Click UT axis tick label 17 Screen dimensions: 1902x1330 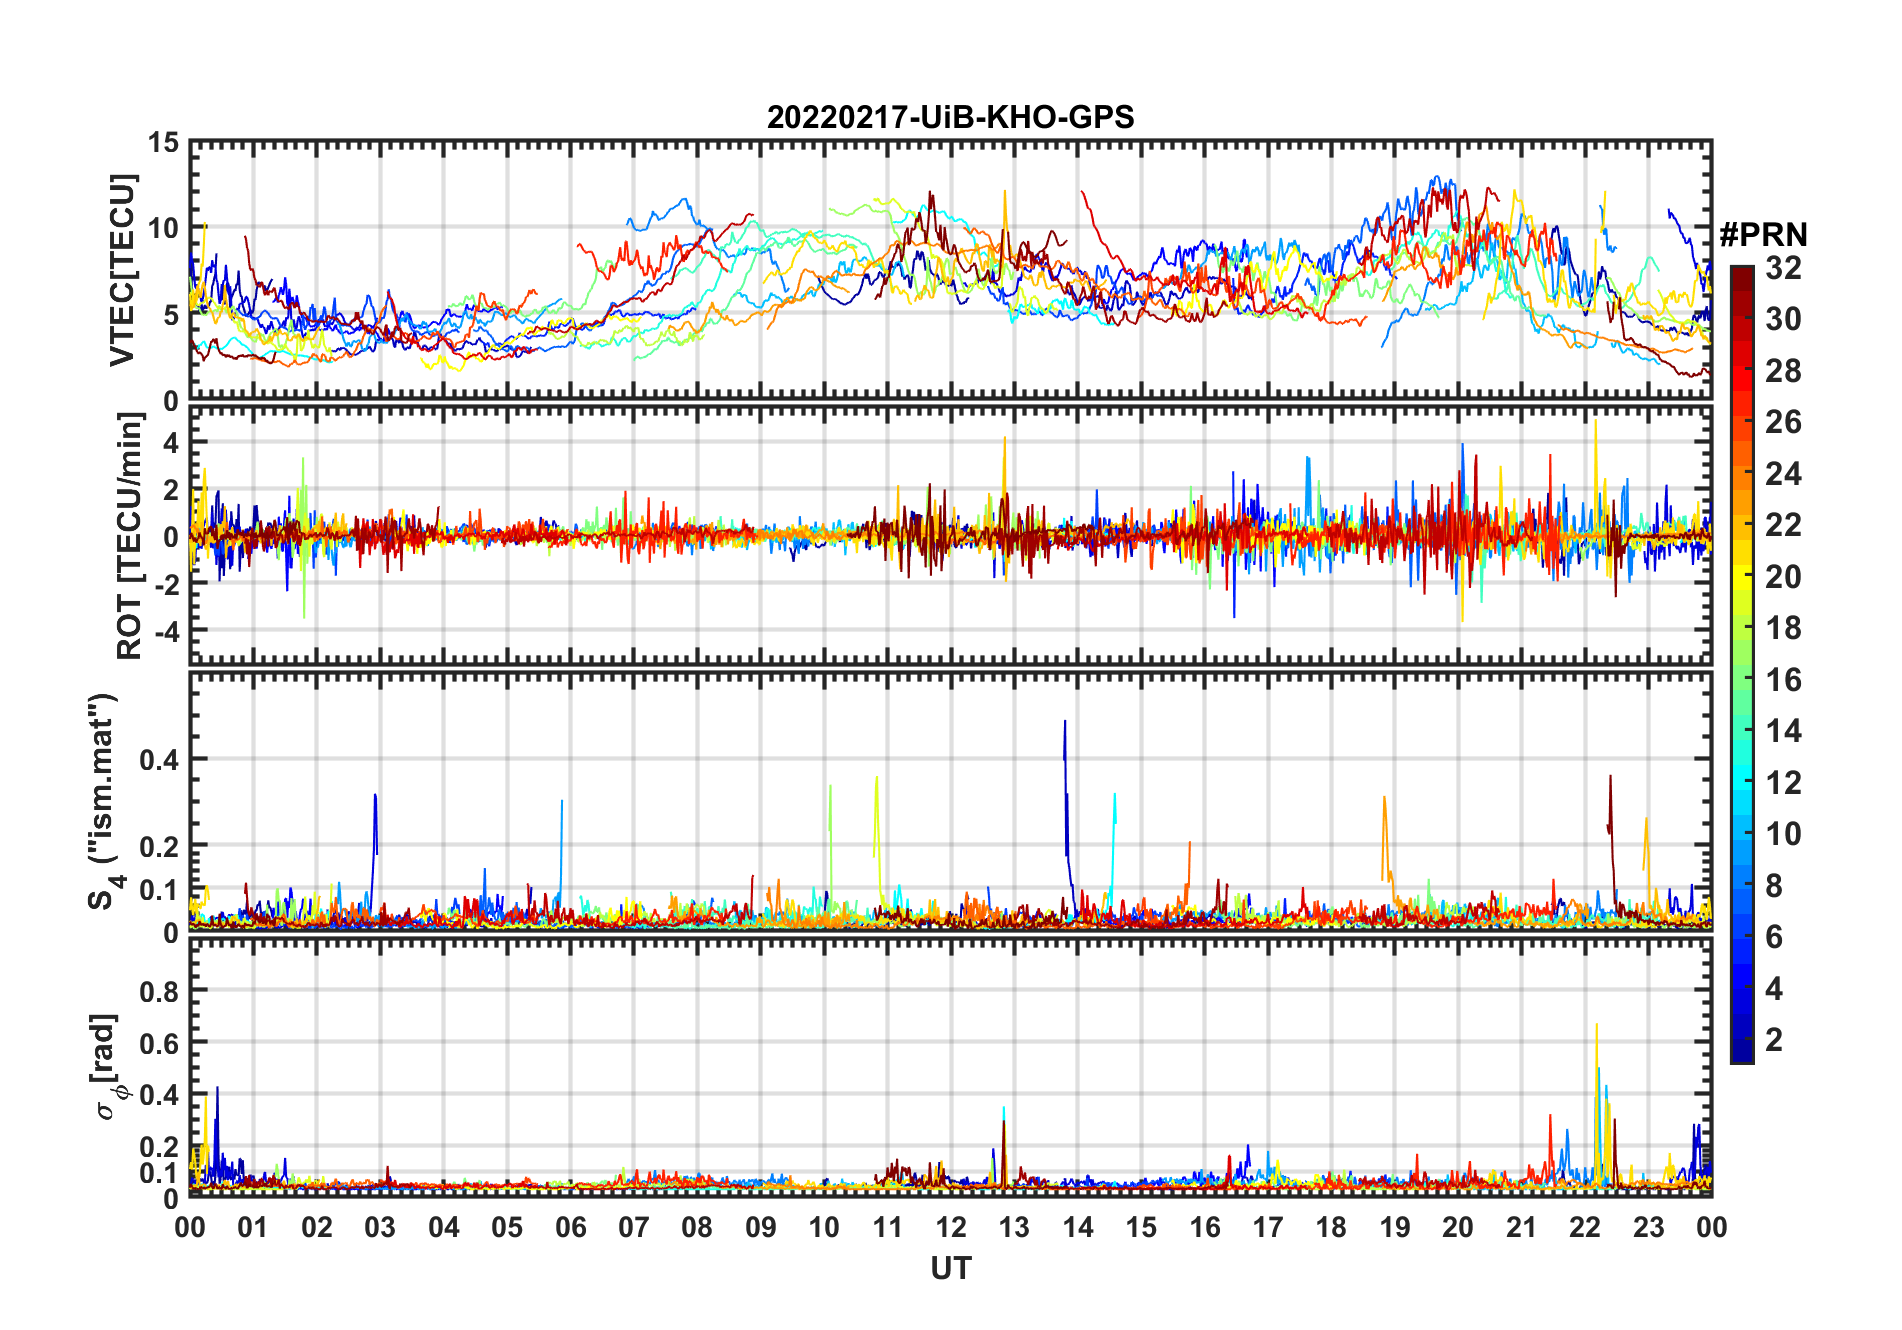(1268, 1227)
